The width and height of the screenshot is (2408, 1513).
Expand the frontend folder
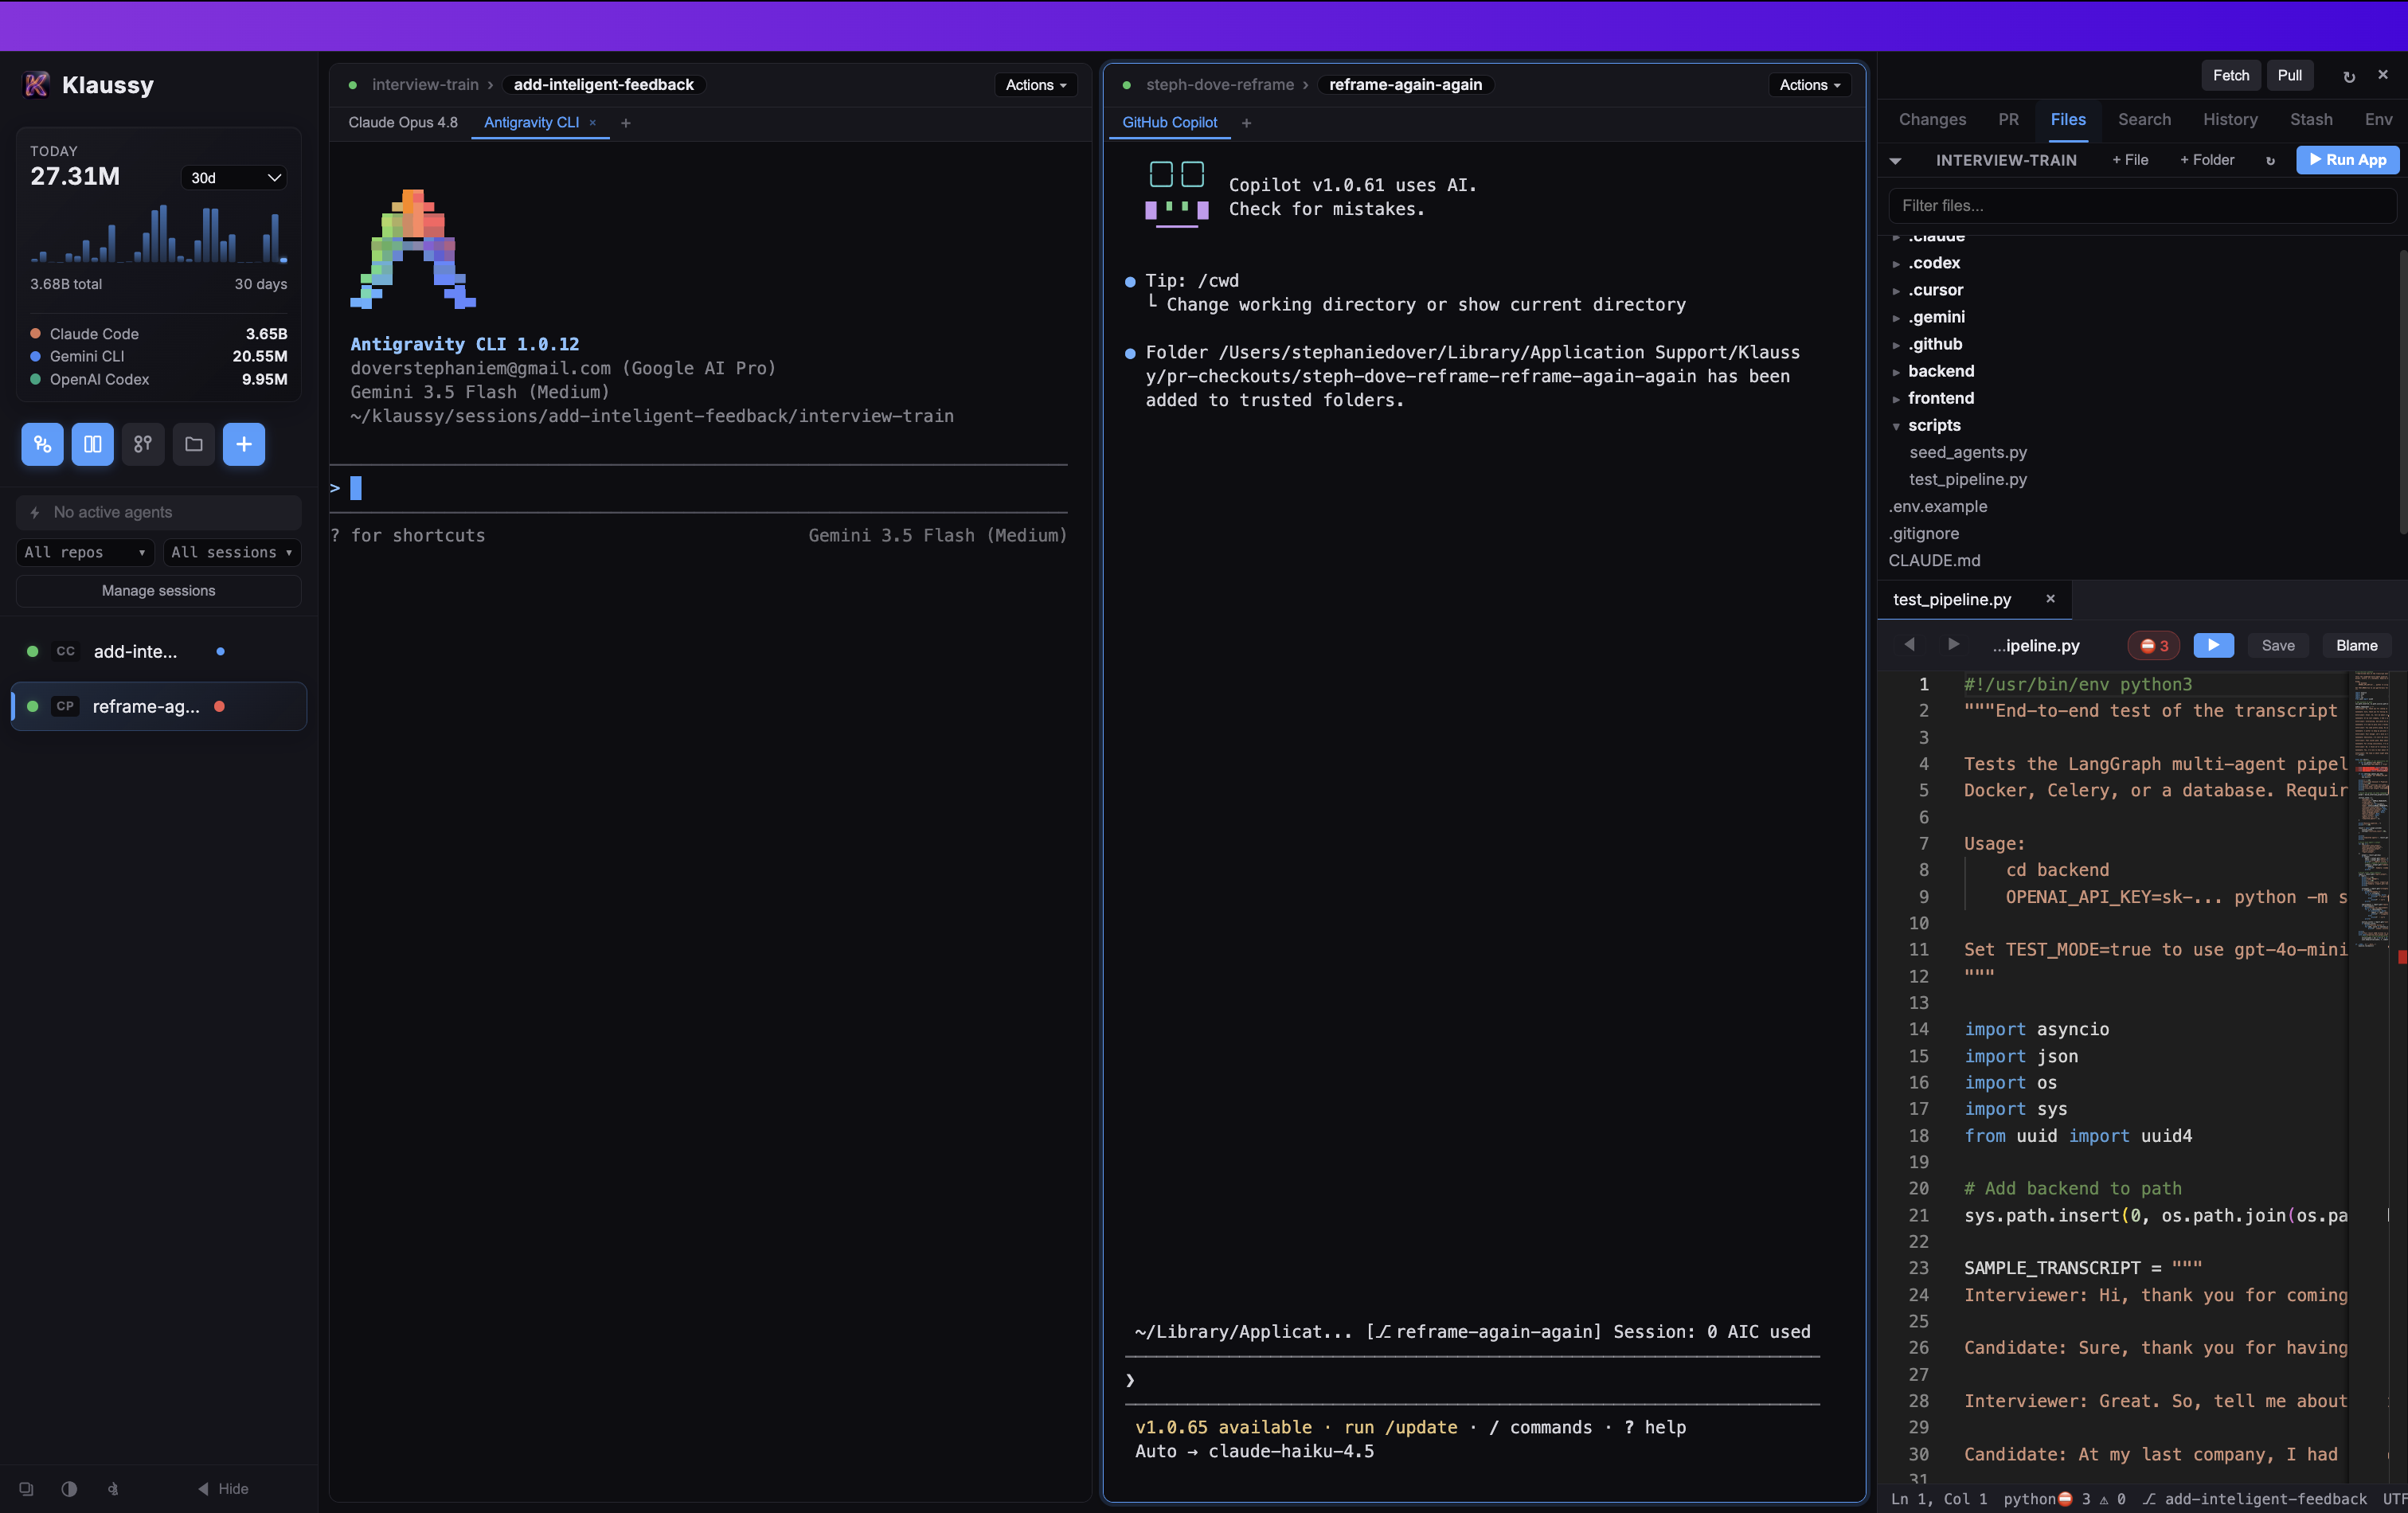pyautogui.click(x=1940, y=398)
